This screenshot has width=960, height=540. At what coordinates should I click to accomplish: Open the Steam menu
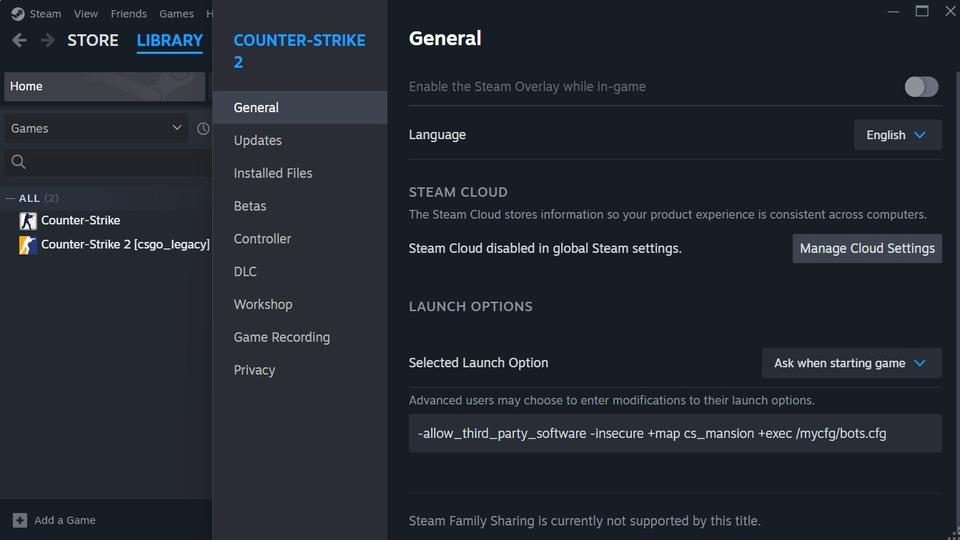[45, 13]
